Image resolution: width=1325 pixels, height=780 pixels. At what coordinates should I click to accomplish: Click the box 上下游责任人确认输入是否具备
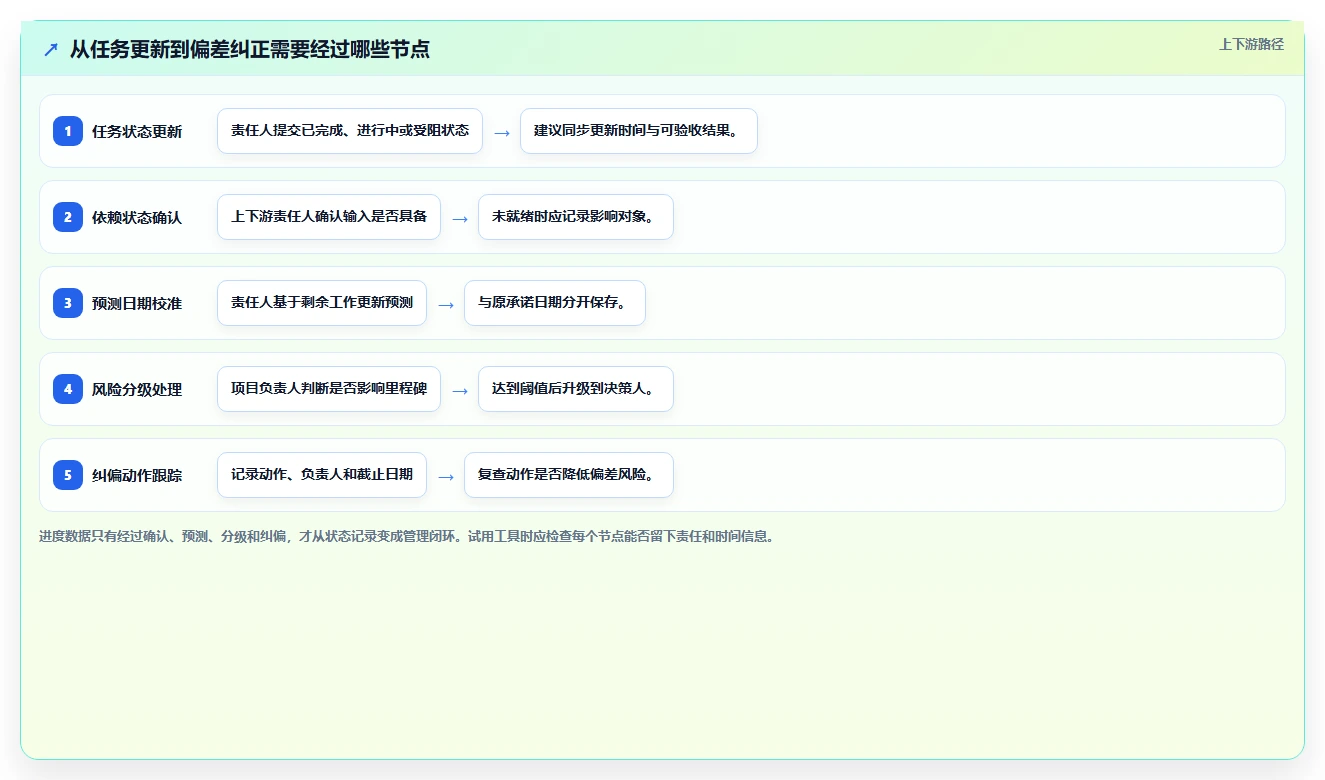click(x=329, y=217)
